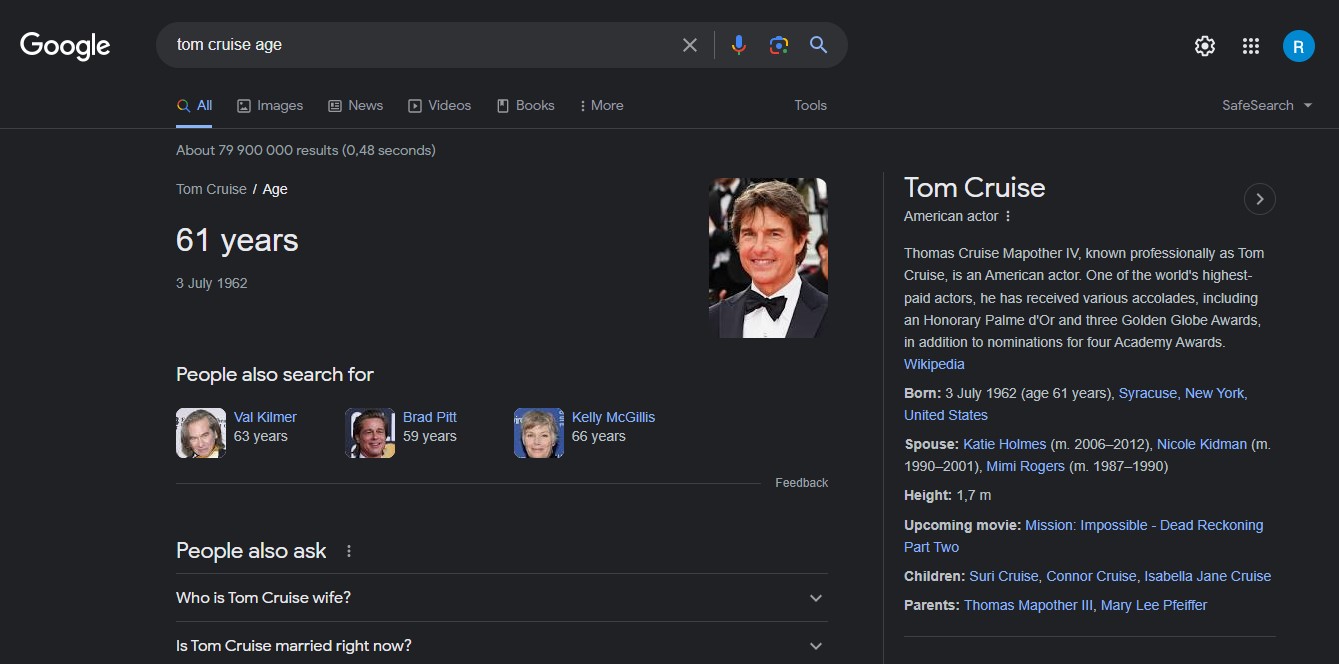Expand "Is Tom Cruise married right now?"
Screen dimensions: 1339x664
816,646
